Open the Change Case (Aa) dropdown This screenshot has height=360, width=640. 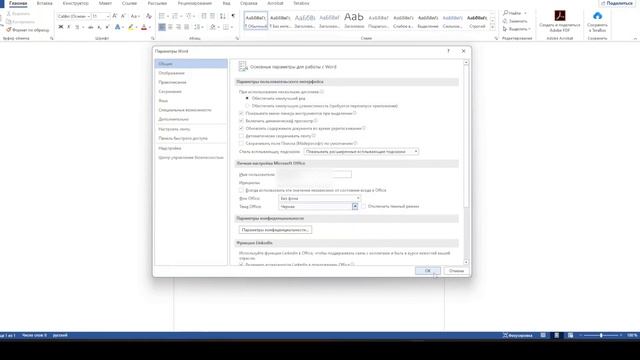click(x=135, y=16)
